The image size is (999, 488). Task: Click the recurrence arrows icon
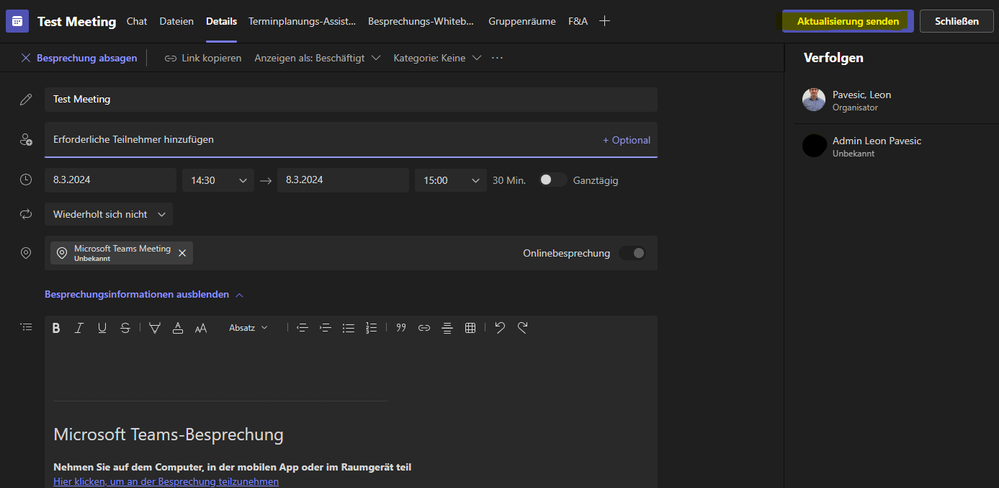pos(25,215)
